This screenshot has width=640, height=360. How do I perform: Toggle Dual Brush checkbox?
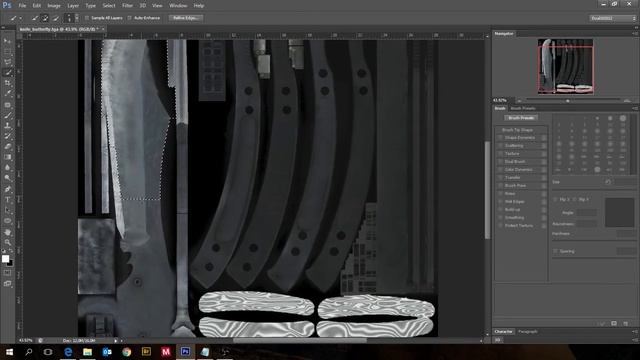pos(500,162)
